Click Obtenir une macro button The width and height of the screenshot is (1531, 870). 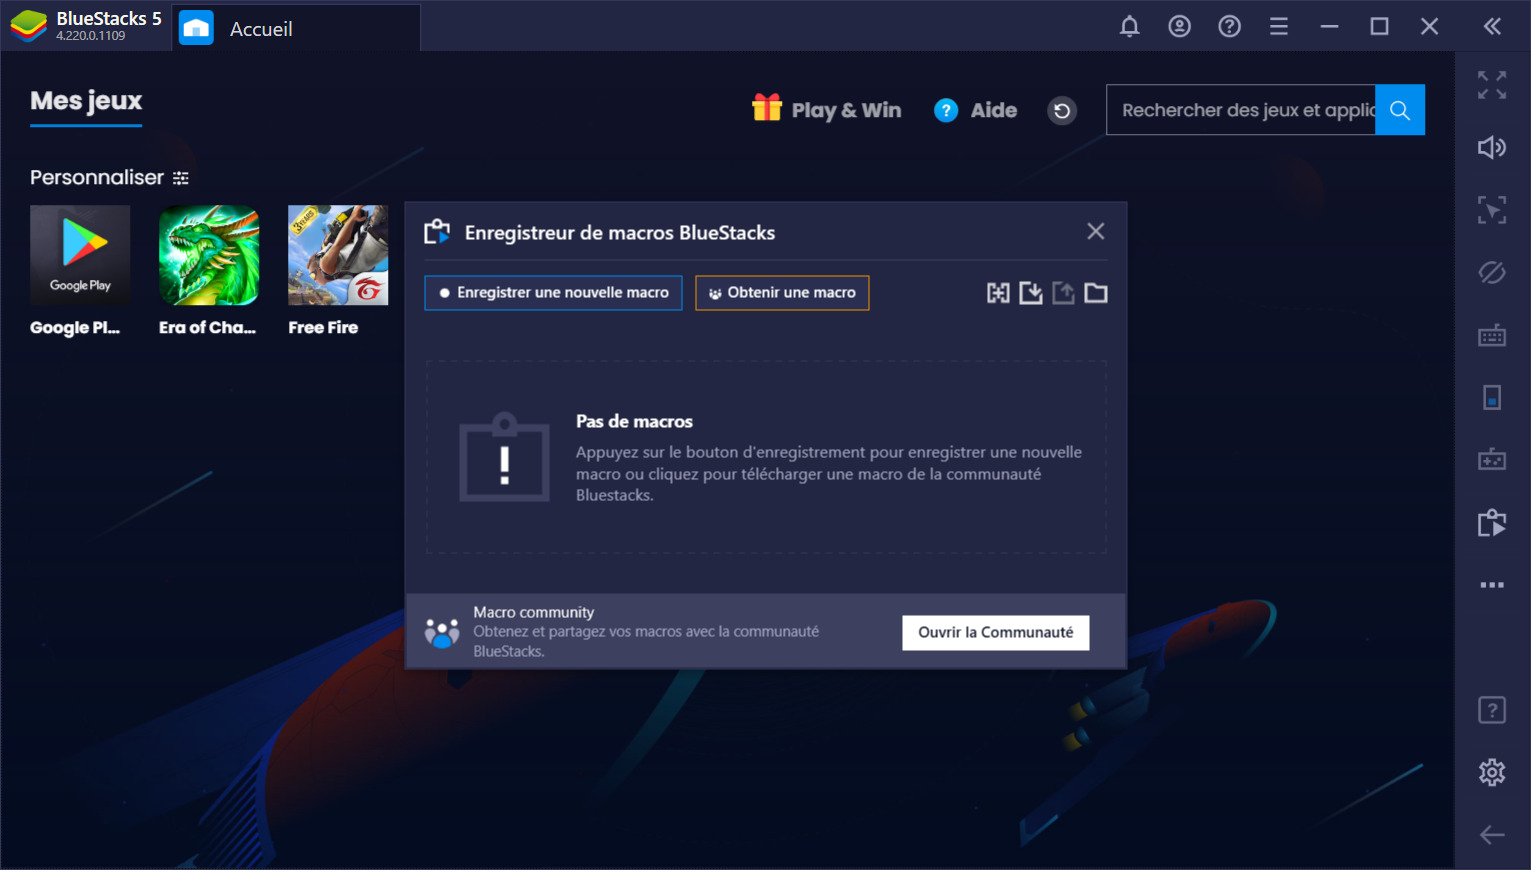coord(782,293)
